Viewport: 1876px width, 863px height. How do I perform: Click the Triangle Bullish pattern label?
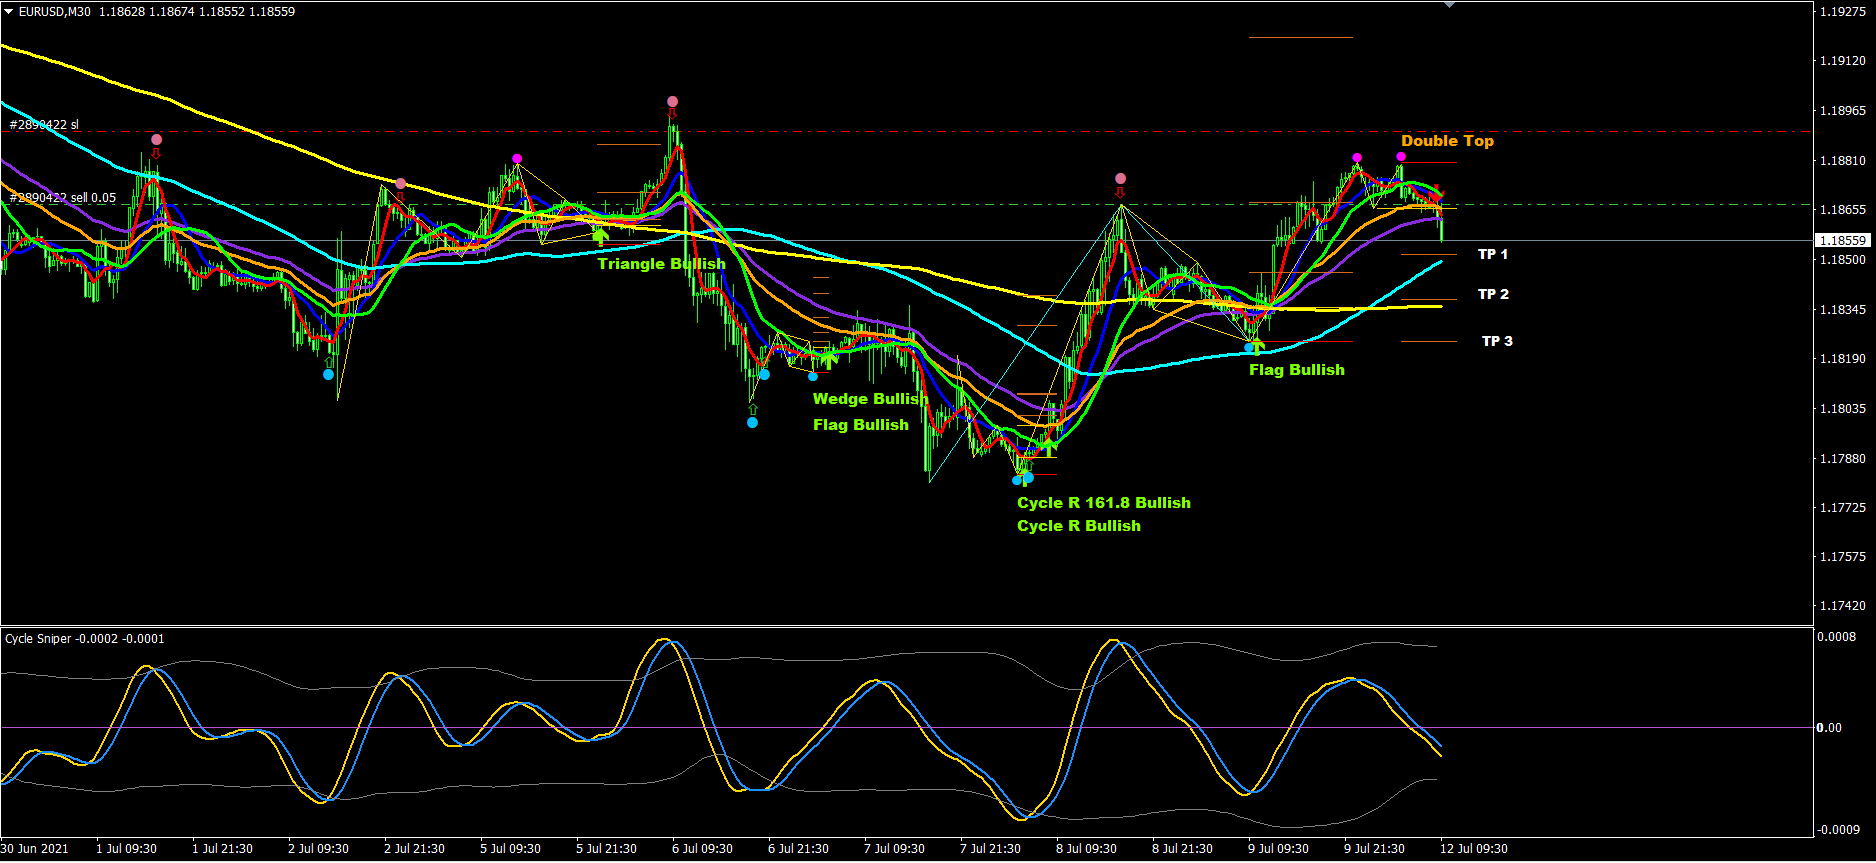[x=662, y=264]
